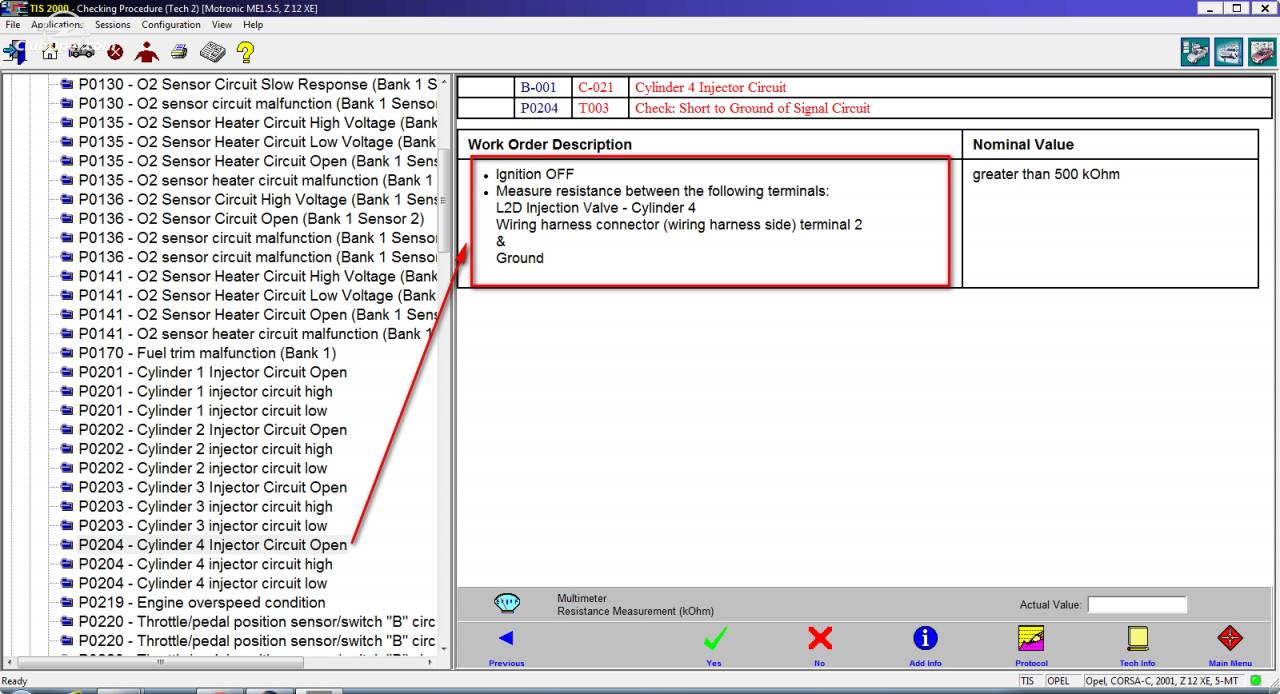This screenshot has width=1280, height=694.
Task: Click book icon beside P0170 Fuel trim malfunction
Action: 67,353
